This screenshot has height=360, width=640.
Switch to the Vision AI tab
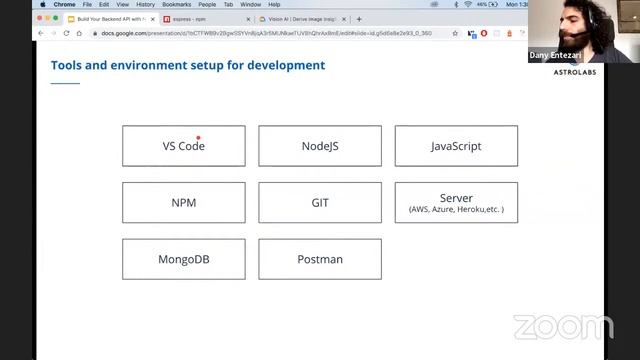302,19
